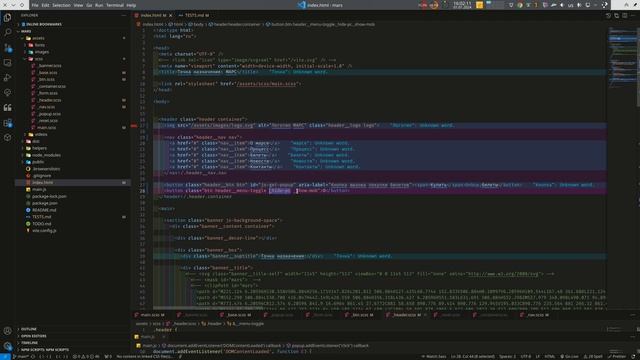The image size is (640, 360).
Task: Click the git branch indicator in status bar
Action: [x=21, y=357]
